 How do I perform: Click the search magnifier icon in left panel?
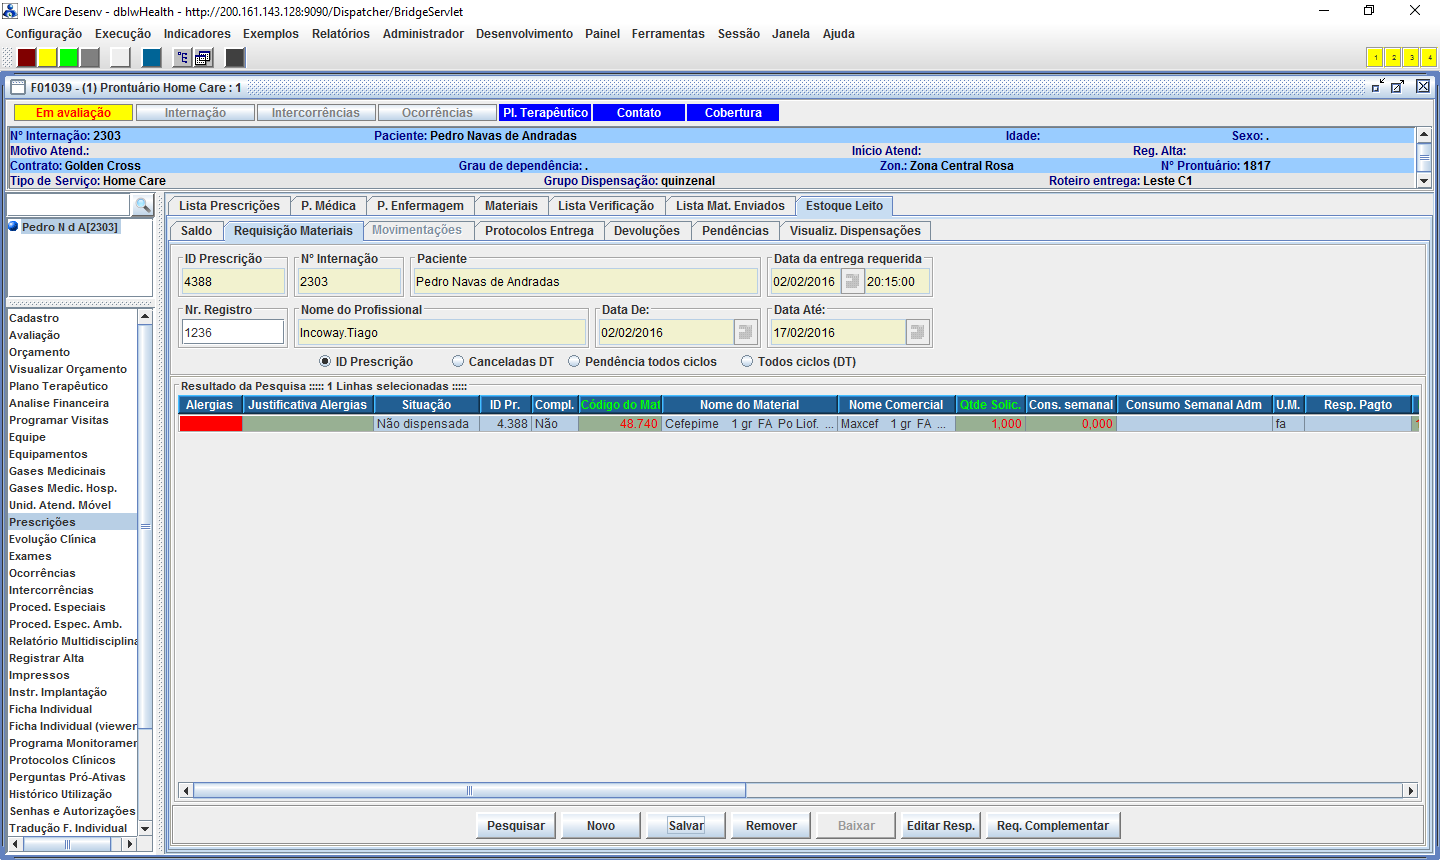[x=143, y=205]
